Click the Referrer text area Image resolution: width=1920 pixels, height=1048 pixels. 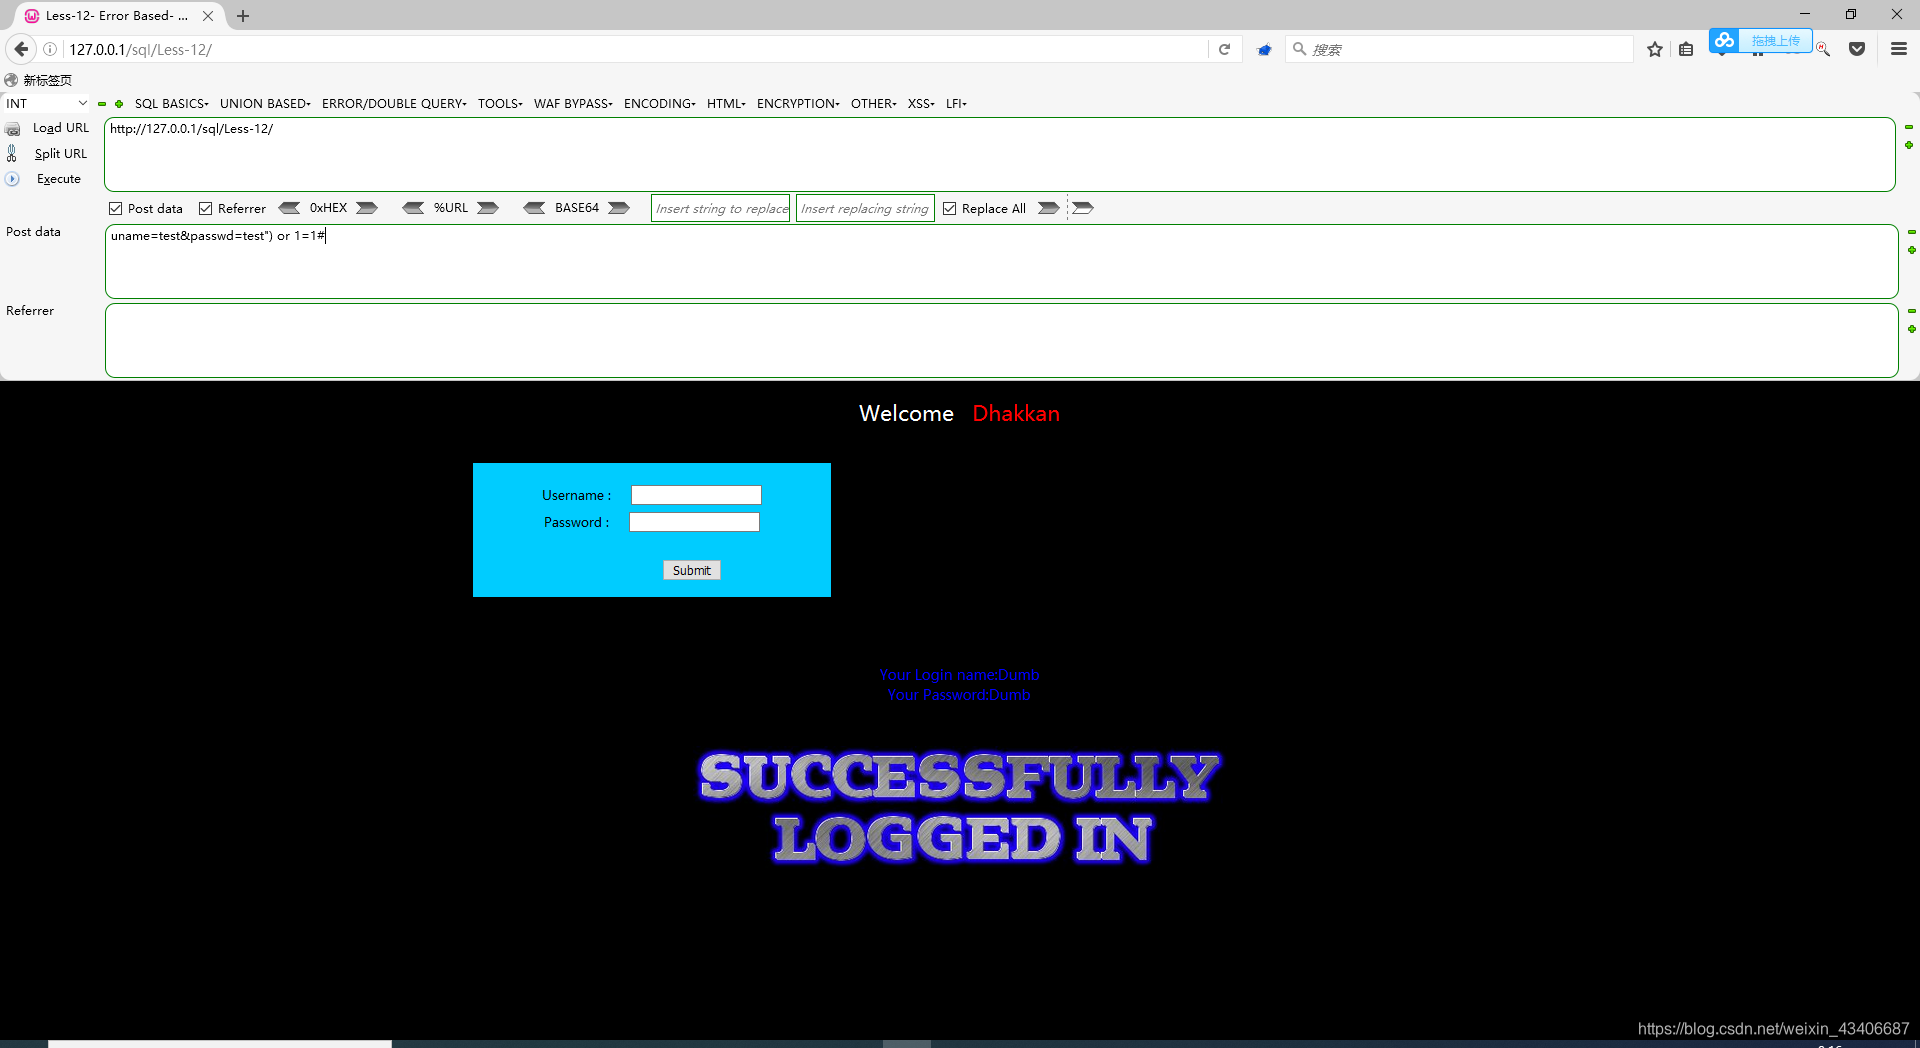(1001, 340)
